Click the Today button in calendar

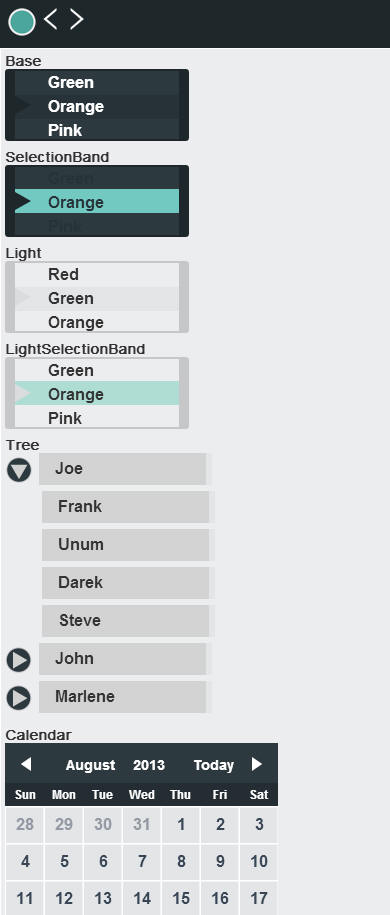(x=214, y=765)
